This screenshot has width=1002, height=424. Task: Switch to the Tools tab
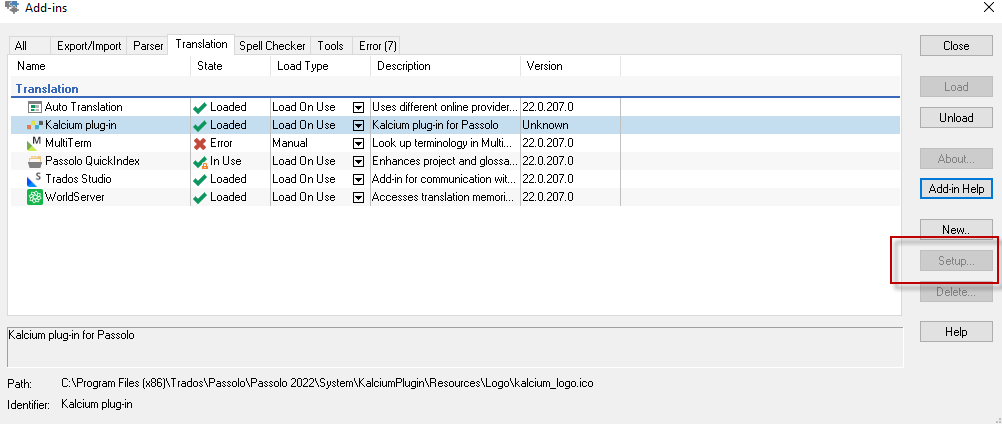click(x=330, y=45)
